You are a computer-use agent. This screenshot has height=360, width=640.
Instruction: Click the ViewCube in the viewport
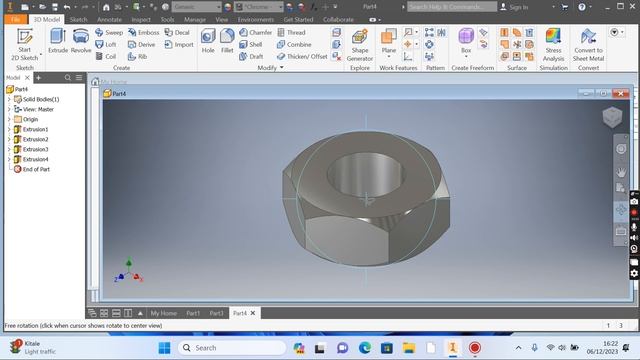(612, 117)
